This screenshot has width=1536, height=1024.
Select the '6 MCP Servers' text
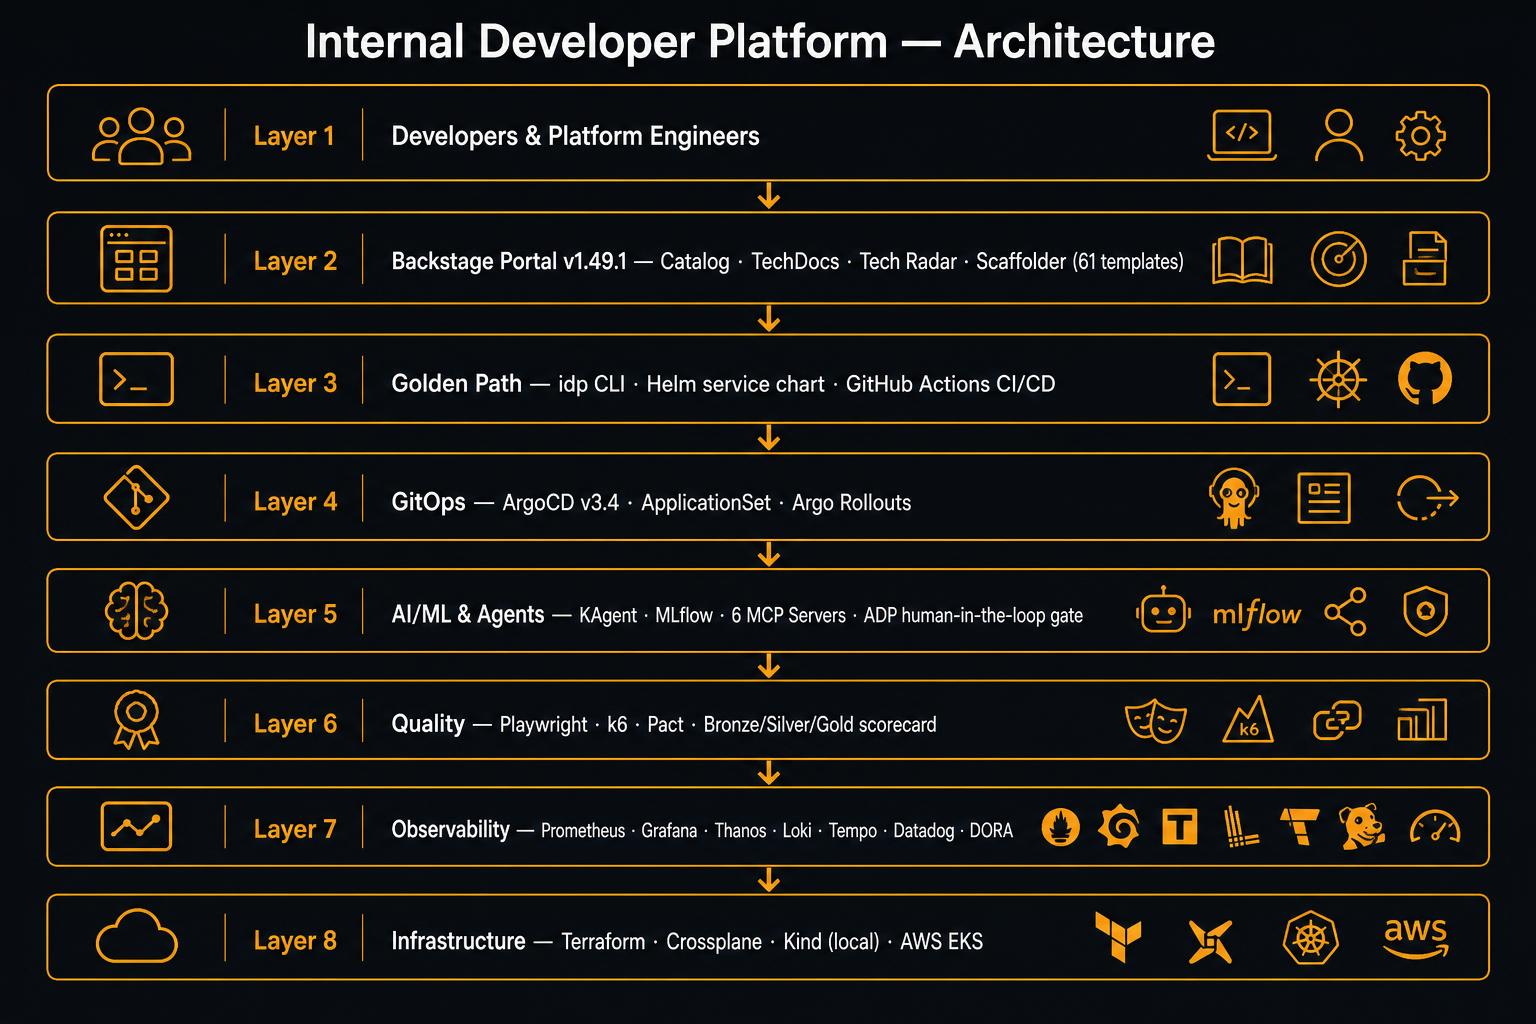pos(788,615)
